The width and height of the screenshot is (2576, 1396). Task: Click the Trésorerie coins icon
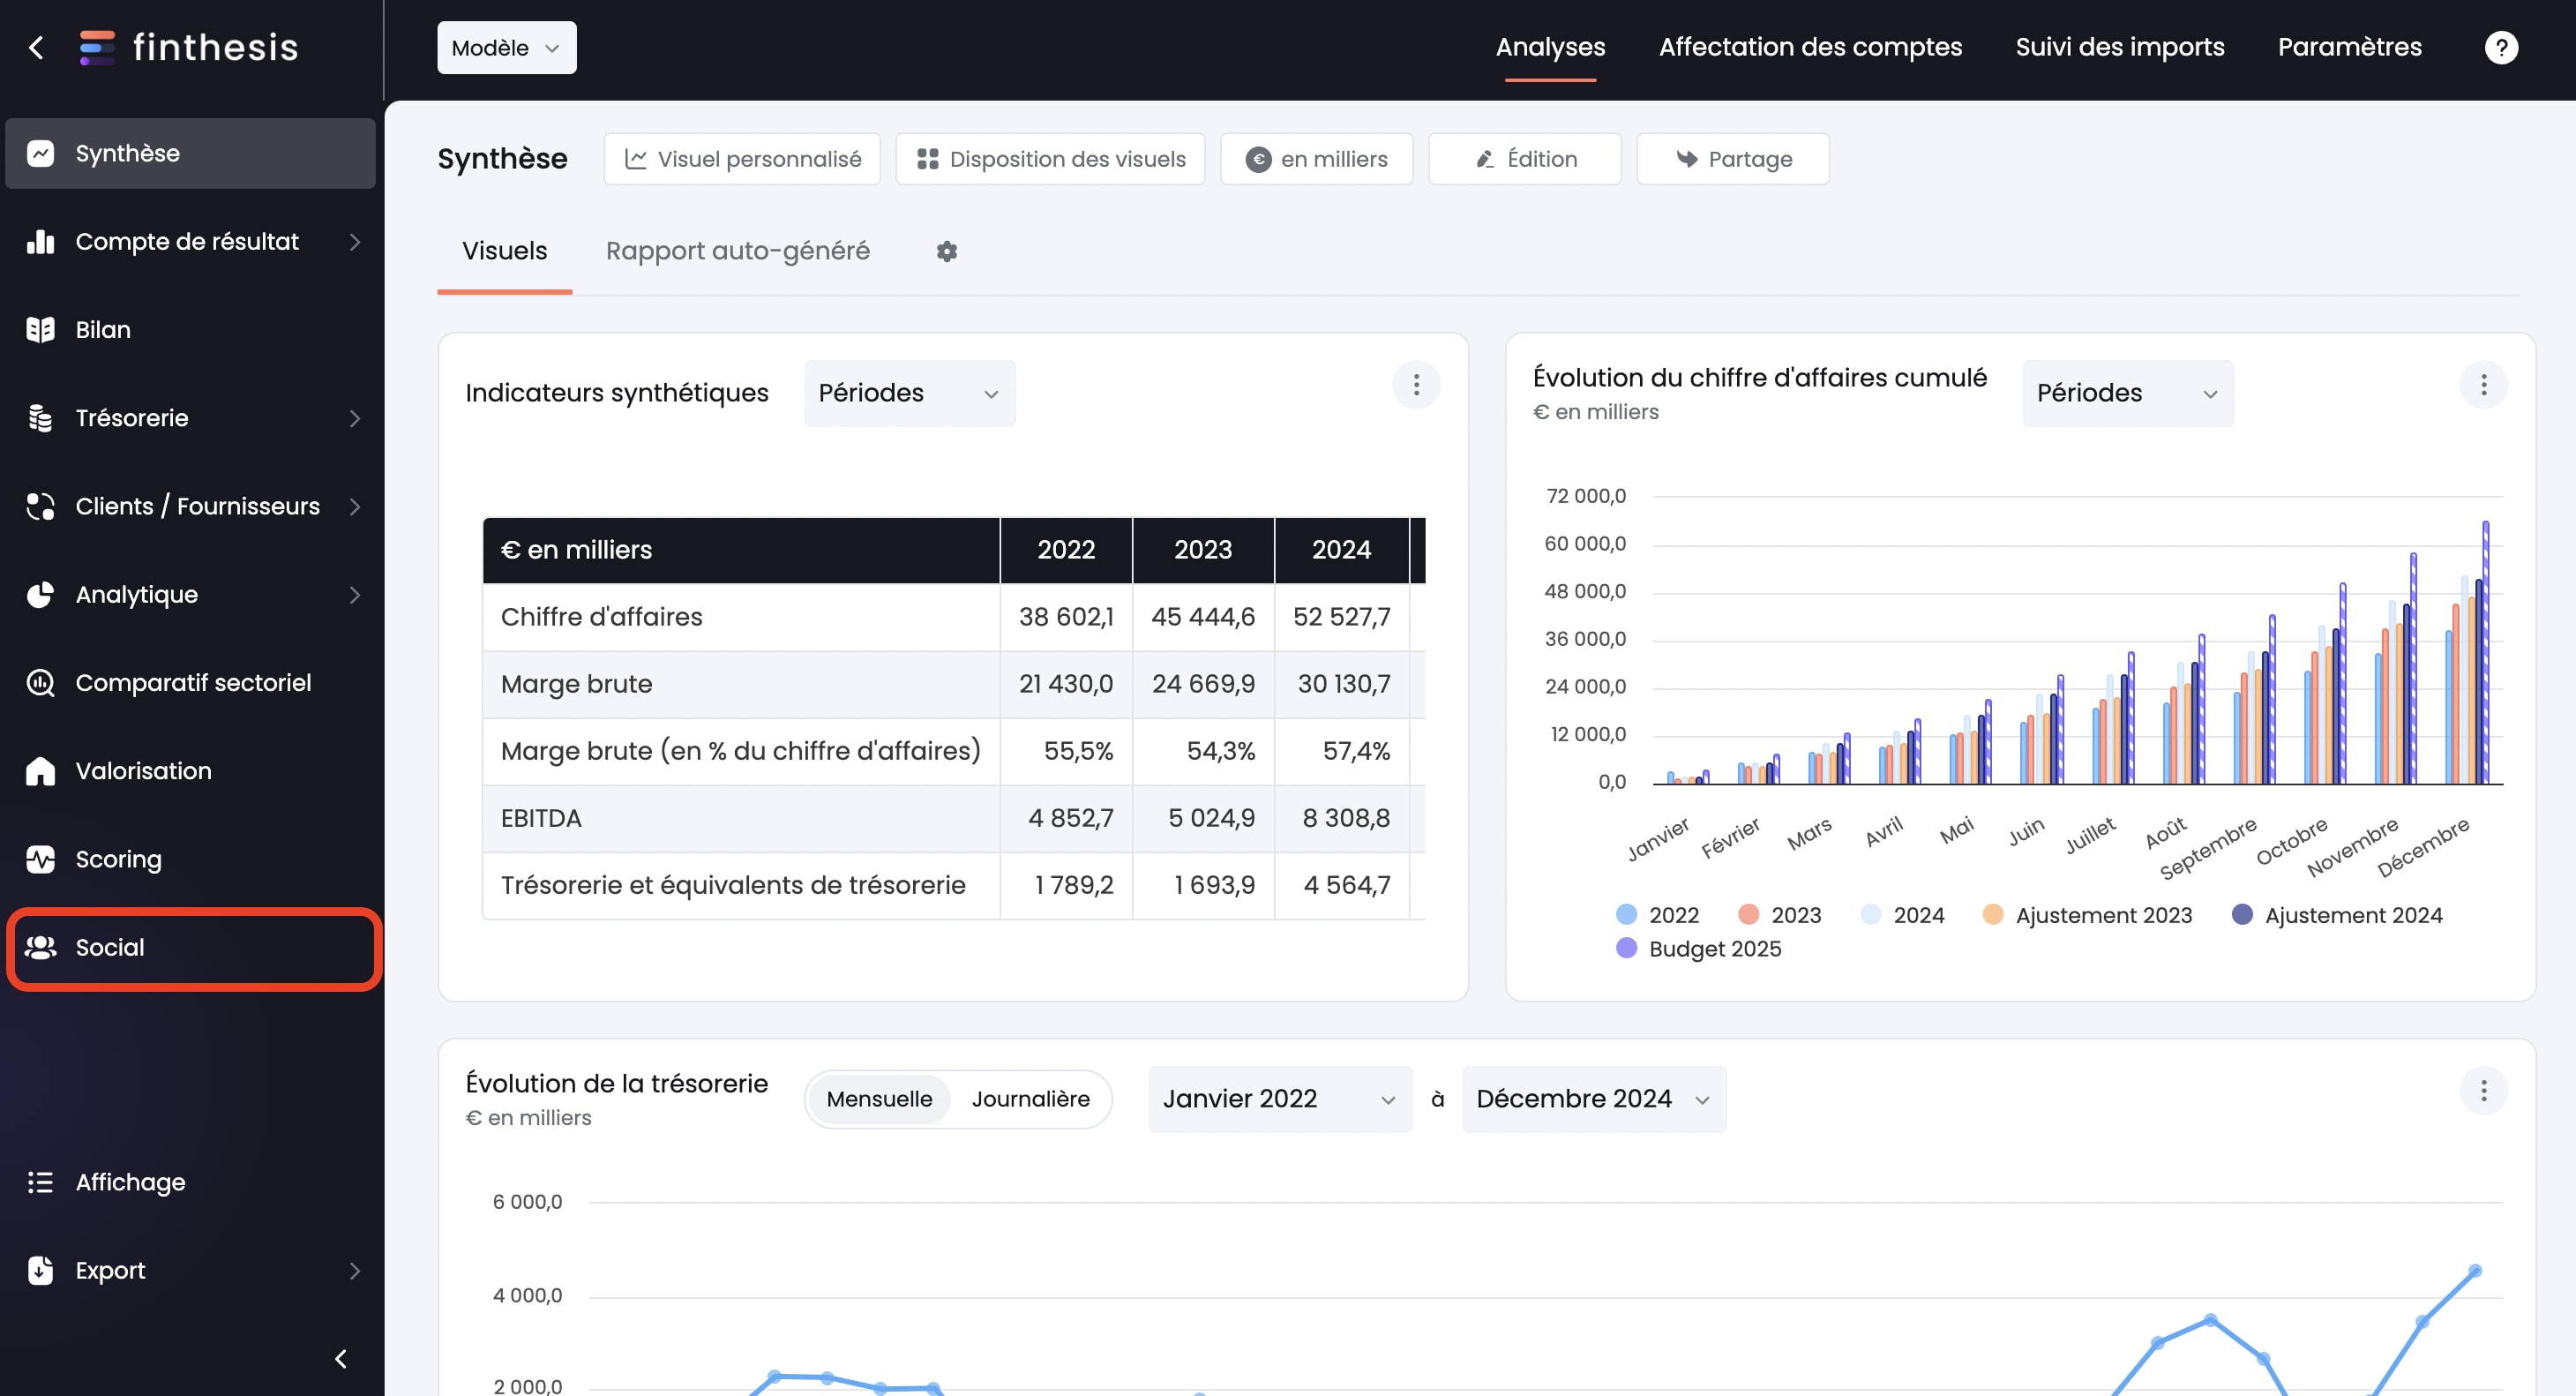tap(40, 418)
